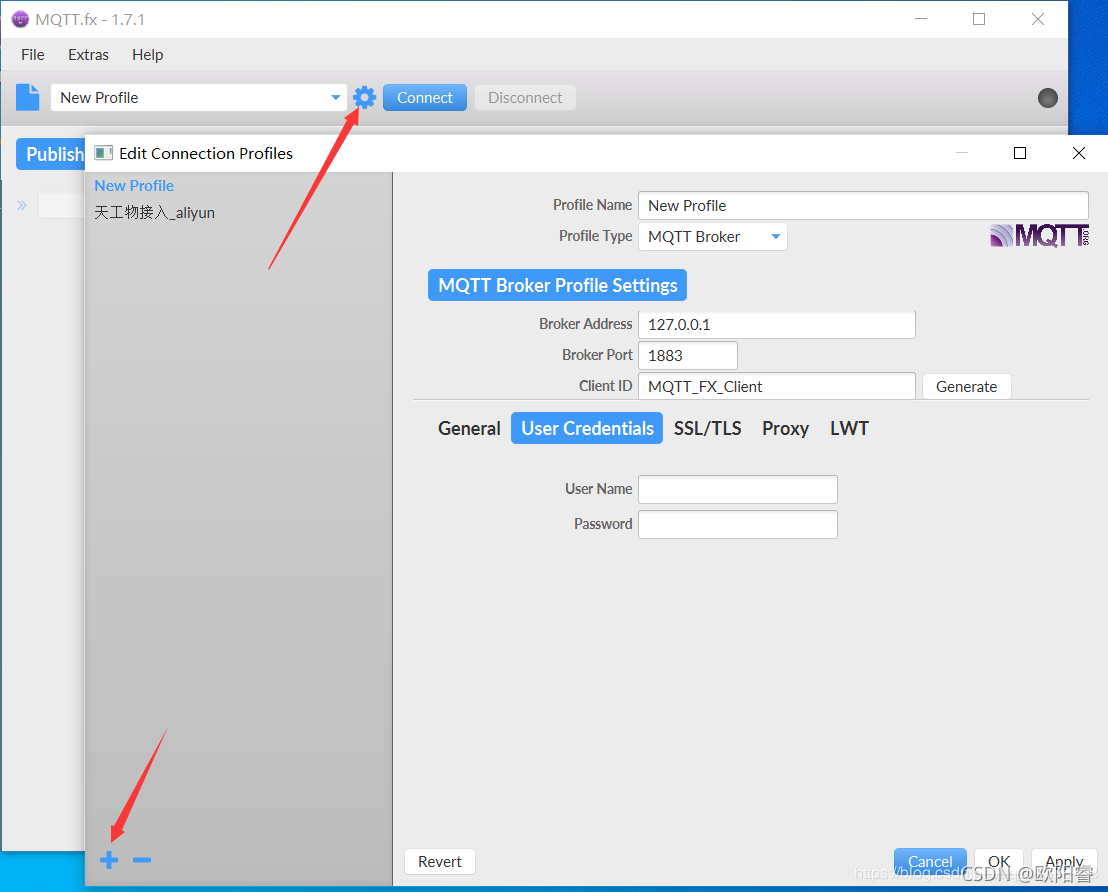The height and width of the screenshot is (892, 1108).
Task: Open the File menu
Action: pyautogui.click(x=33, y=54)
